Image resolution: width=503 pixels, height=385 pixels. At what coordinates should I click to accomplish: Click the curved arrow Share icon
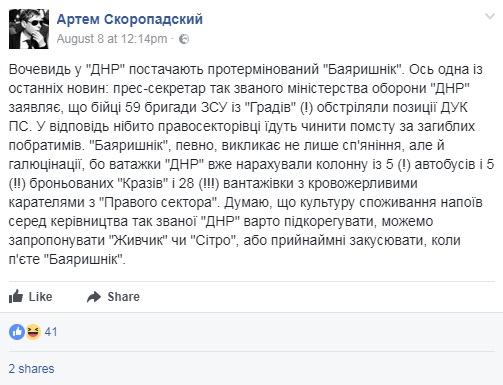pos(94,297)
